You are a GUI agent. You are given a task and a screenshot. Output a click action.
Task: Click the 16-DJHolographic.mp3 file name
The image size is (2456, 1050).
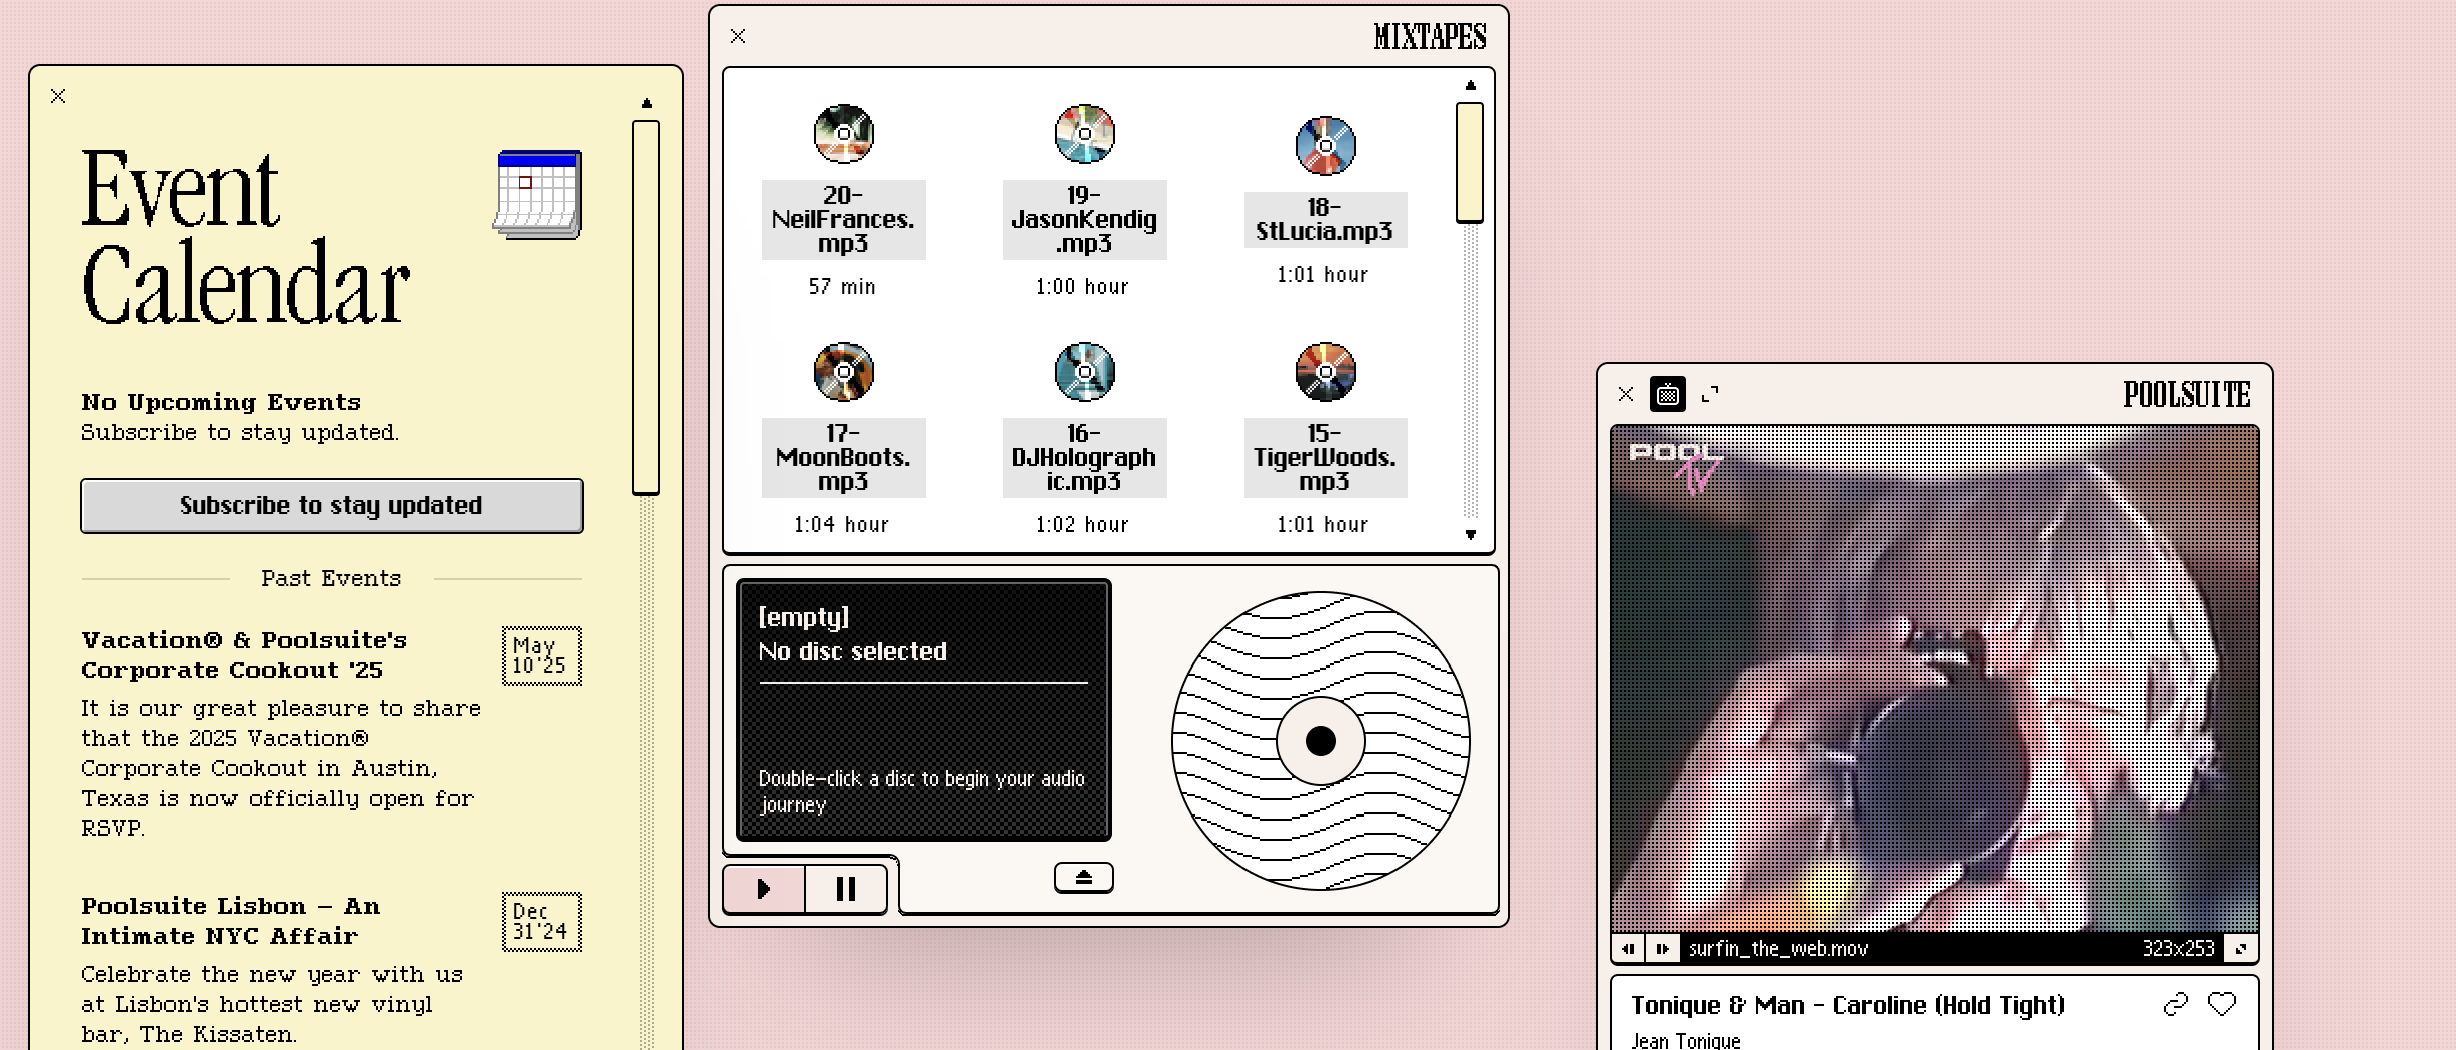pyautogui.click(x=1084, y=458)
